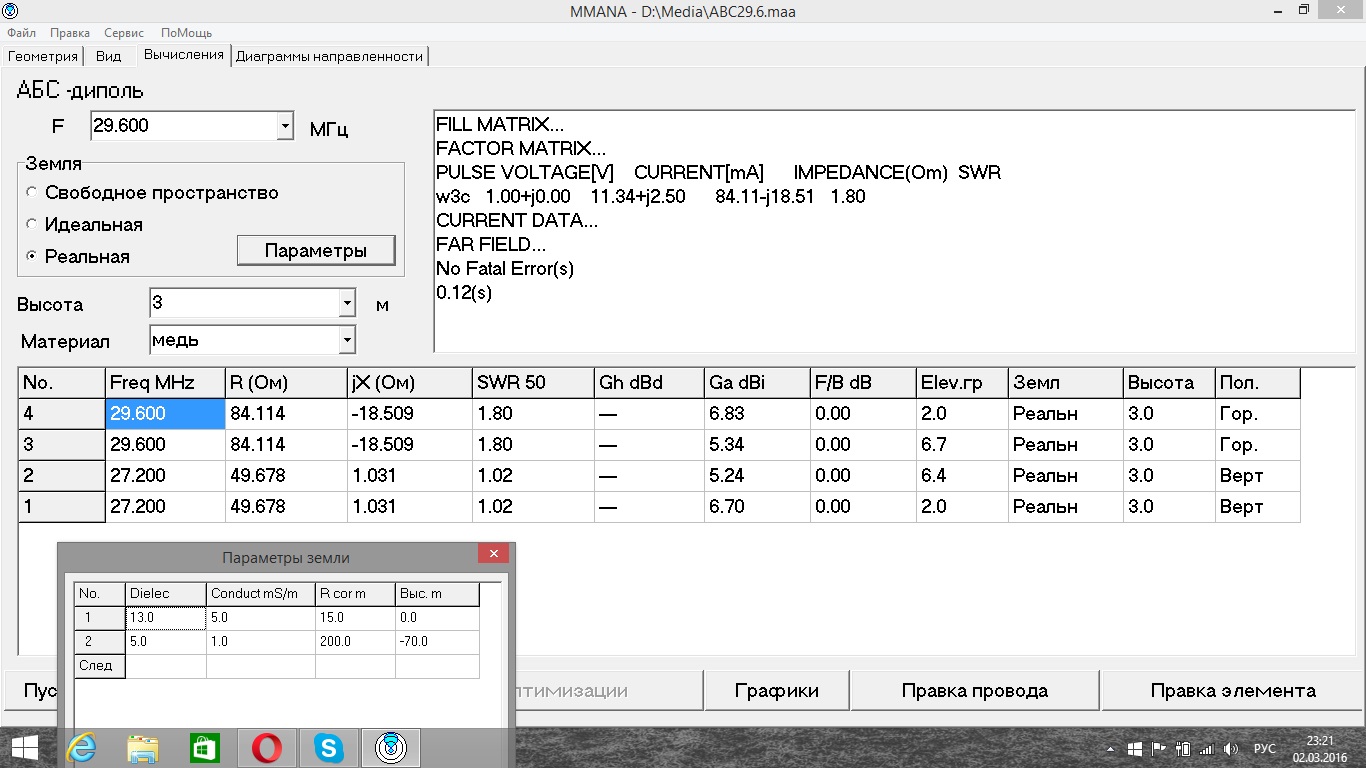Click the jX (Ом) column header
1366x768 pixels.
(x=409, y=383)
